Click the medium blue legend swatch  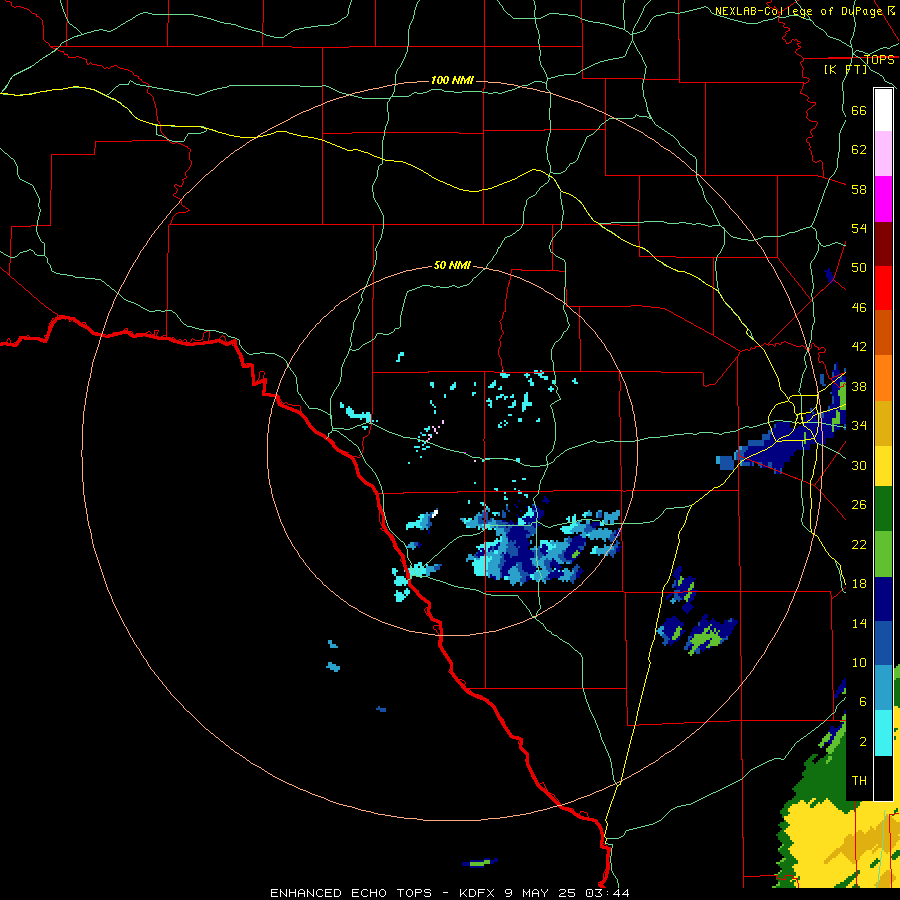(x=883, y=643)
